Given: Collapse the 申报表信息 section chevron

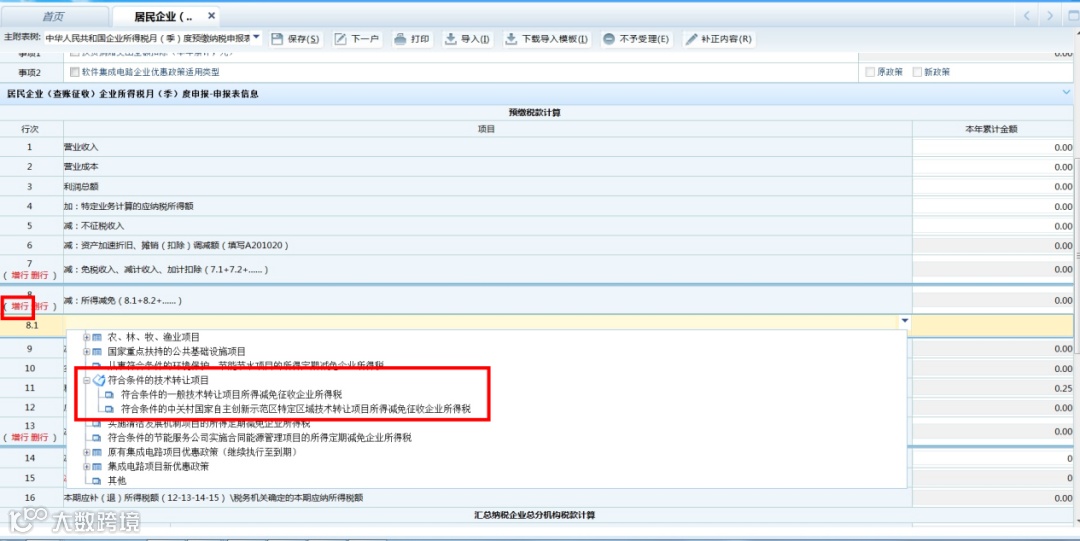Looking at the screenshot, I should pos(1067,92).
